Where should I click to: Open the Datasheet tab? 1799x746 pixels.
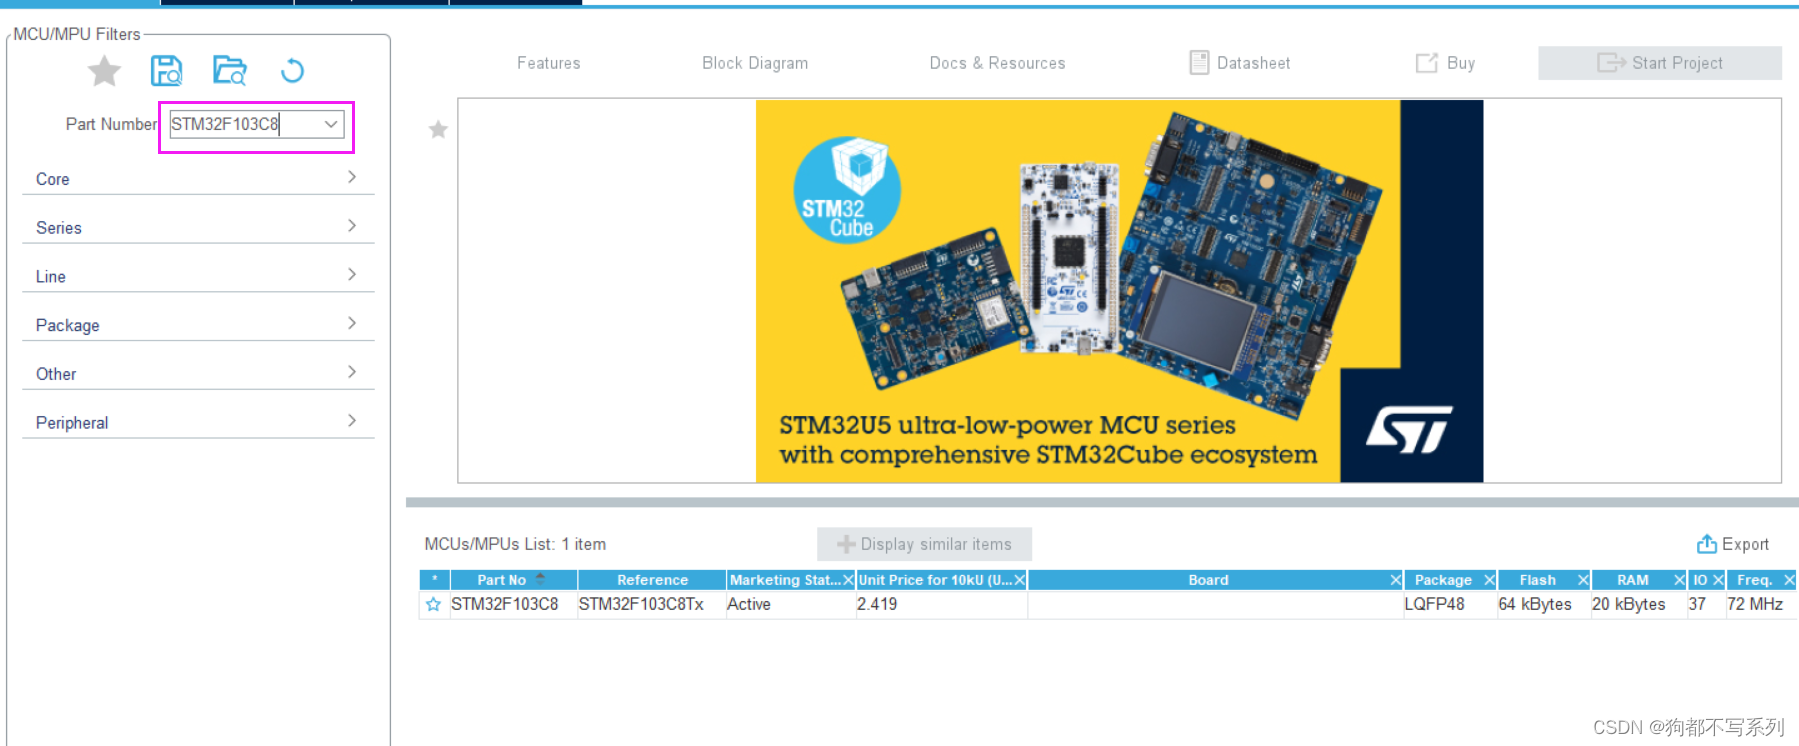(1240, 63)
